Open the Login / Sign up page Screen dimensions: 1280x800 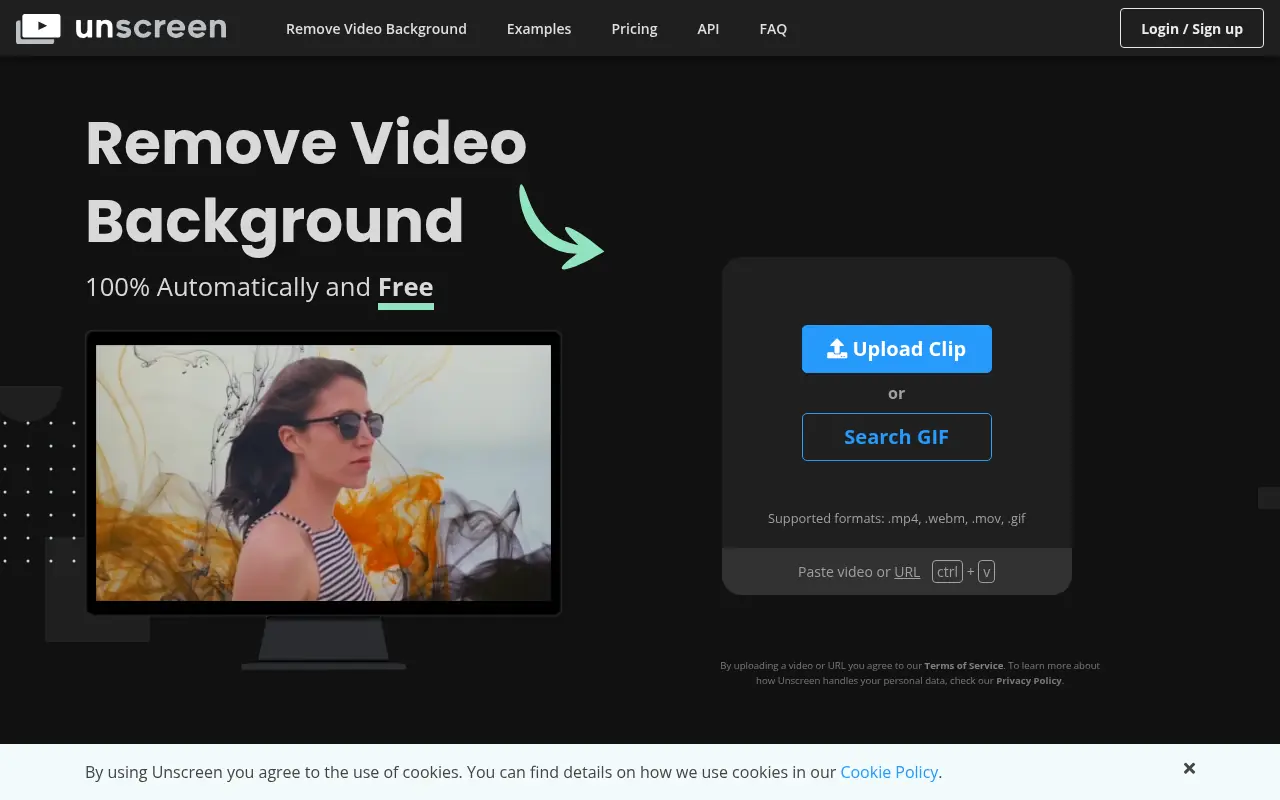pyautogui.click(x=1191, y=28)
